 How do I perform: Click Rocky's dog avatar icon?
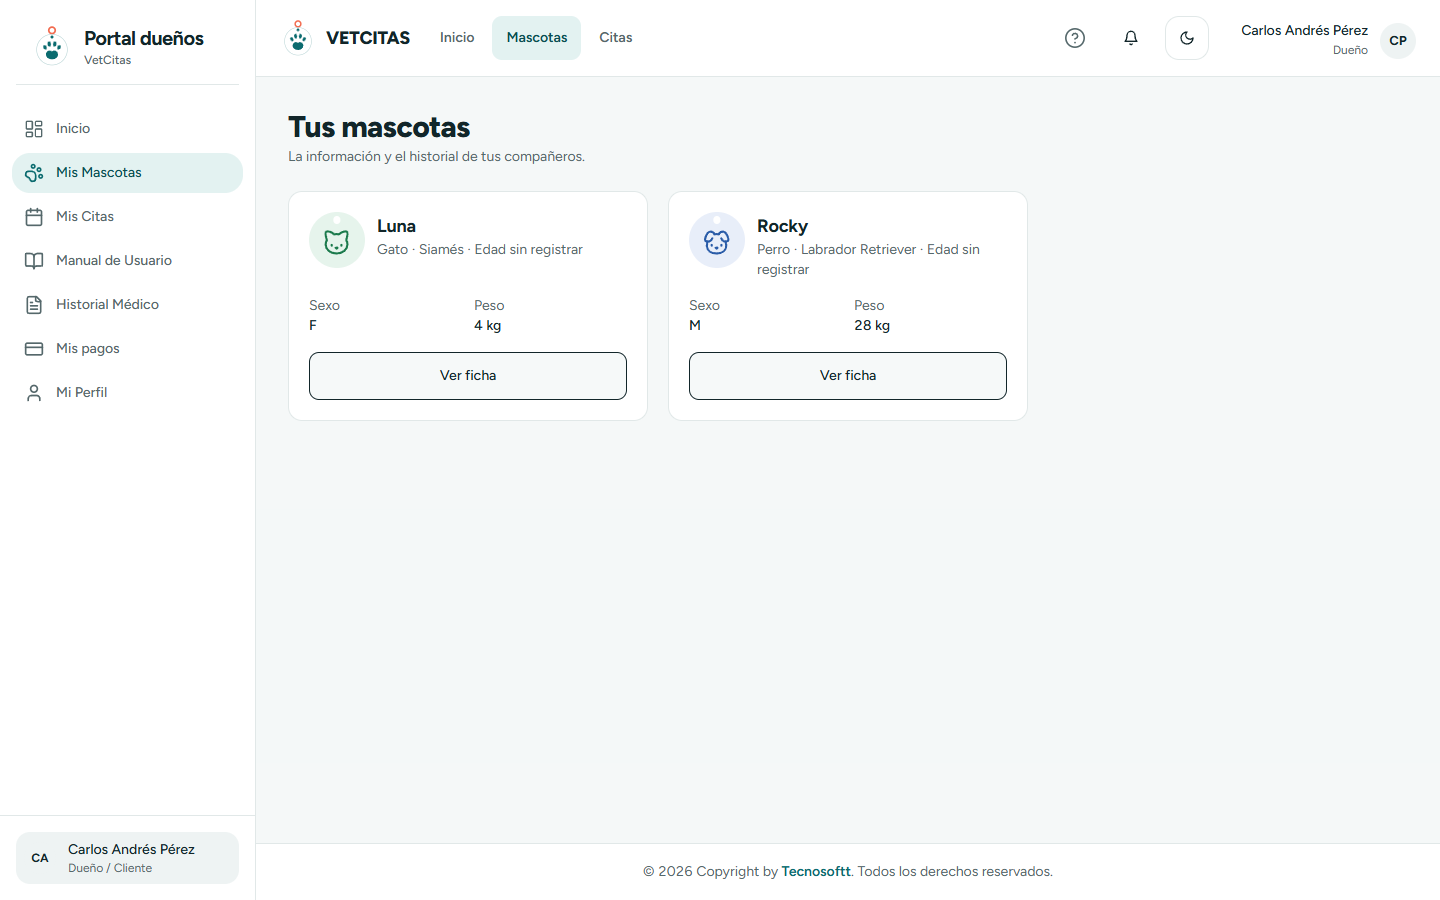click(717, 240)
